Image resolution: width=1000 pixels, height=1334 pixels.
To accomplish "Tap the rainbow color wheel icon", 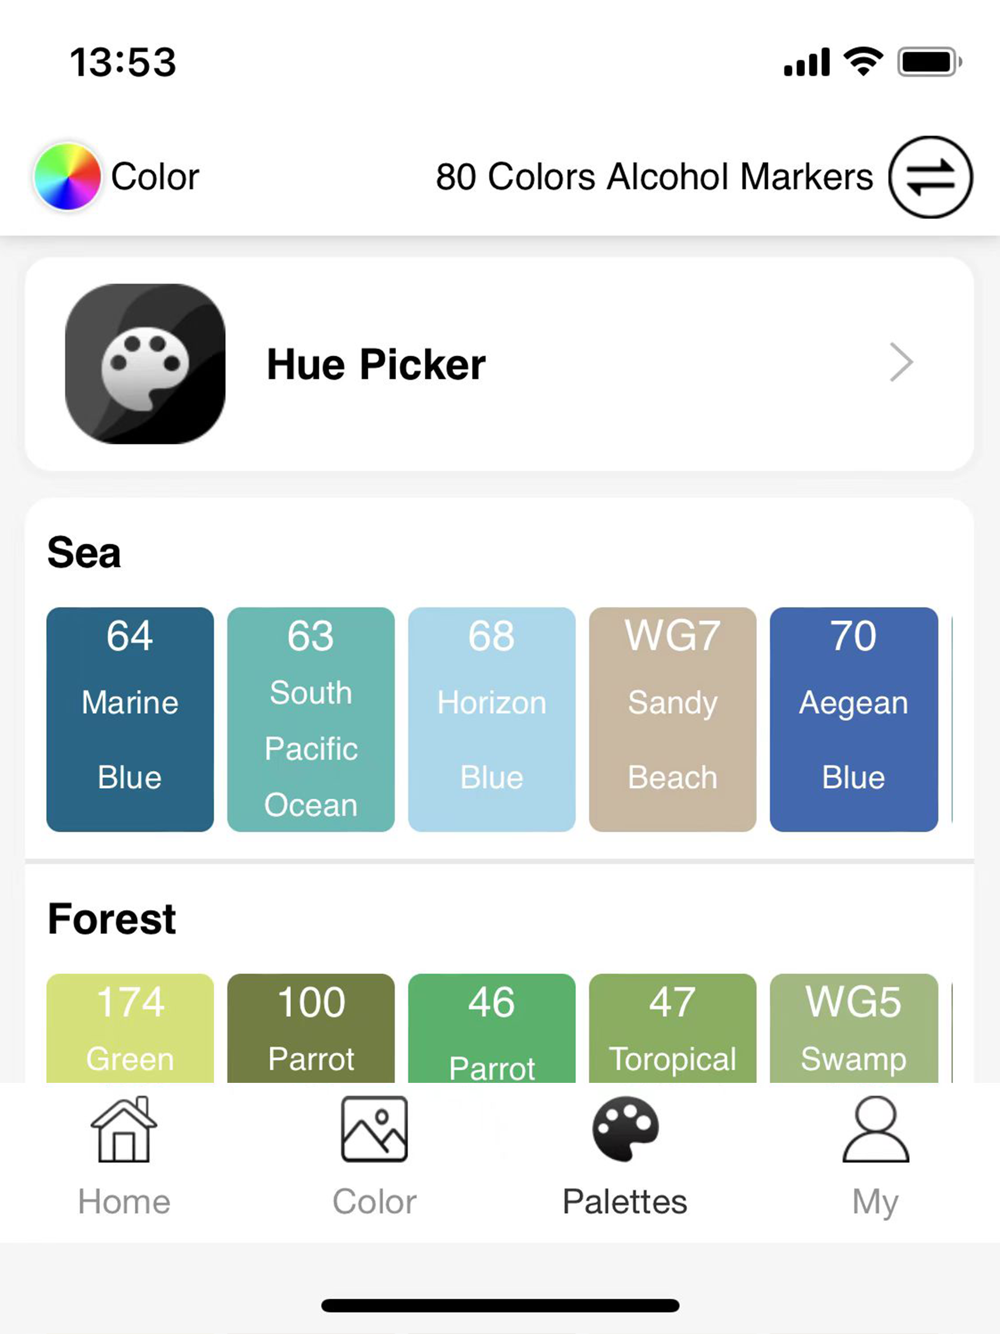I will (x=67, y=177).
